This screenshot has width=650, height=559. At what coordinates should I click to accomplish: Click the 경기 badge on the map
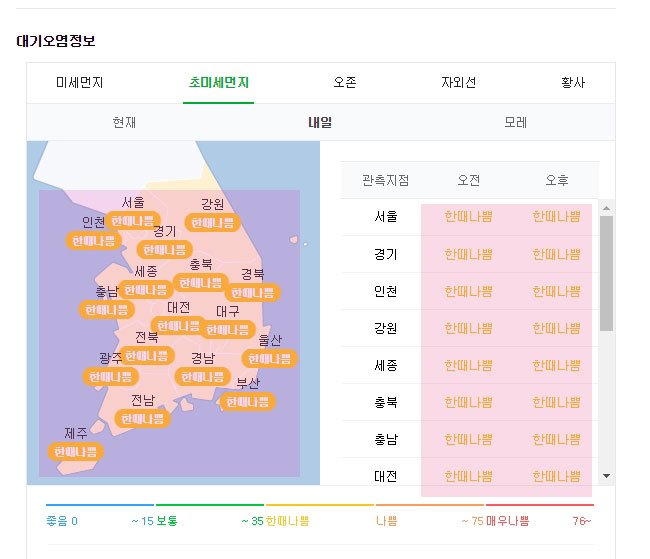(165, 250)
